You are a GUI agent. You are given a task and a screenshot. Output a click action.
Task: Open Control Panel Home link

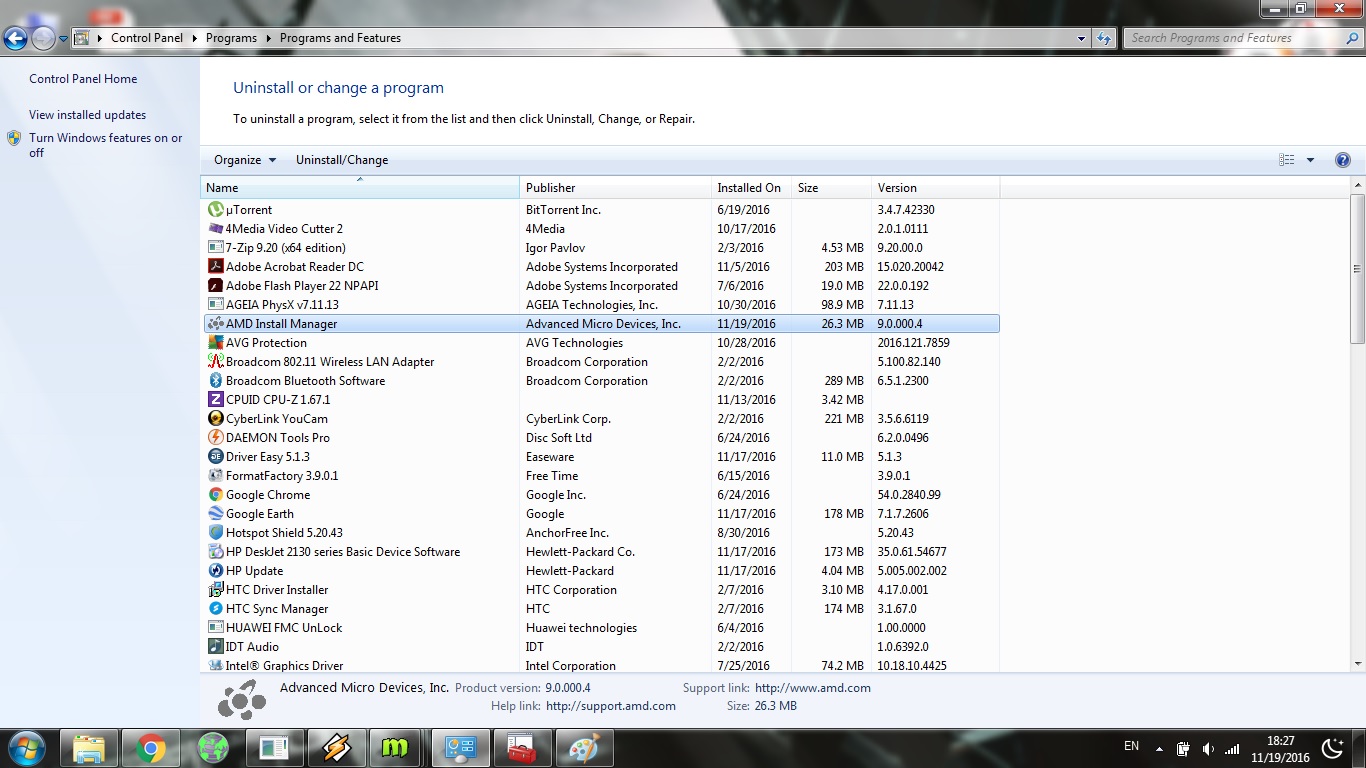pos(83,79)
